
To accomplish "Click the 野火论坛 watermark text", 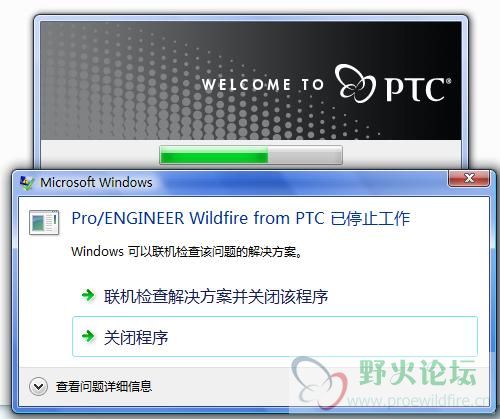I will tap(418, 372).
